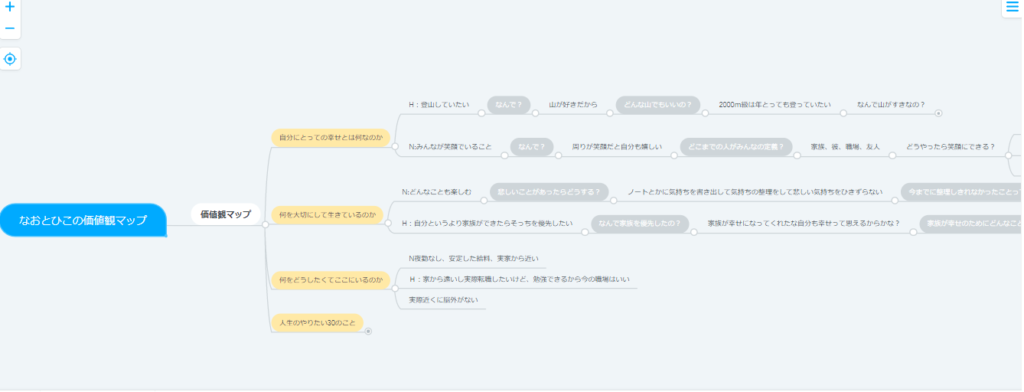Select the どうやったら笑顔にできる？ node
The height and width of the screenshot is (392, 1024).
tap(950, 147)
